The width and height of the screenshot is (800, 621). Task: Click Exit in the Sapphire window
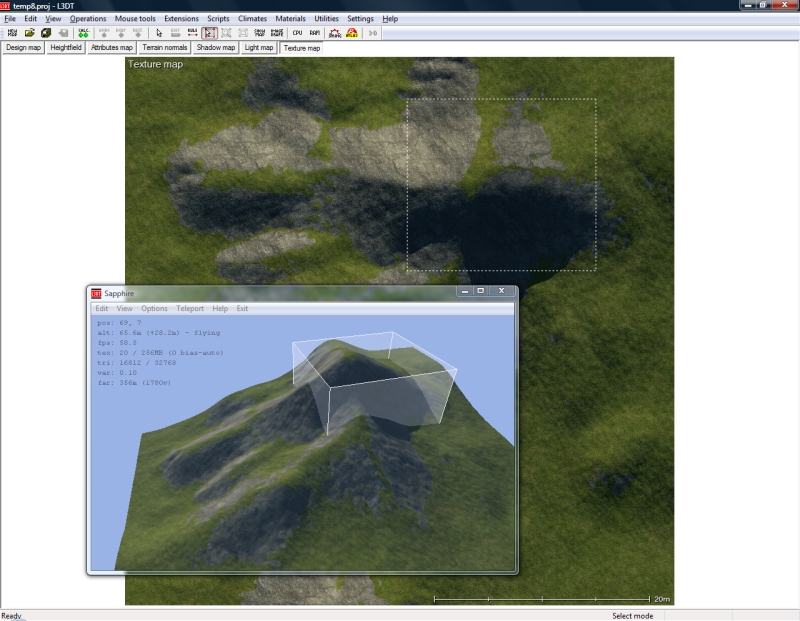(x=242, y=309)
